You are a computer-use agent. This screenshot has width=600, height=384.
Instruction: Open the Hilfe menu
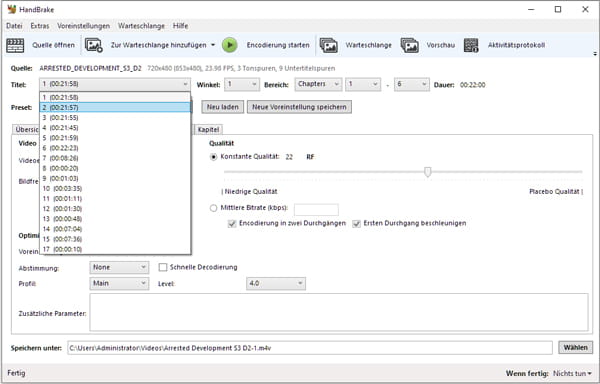180,26
